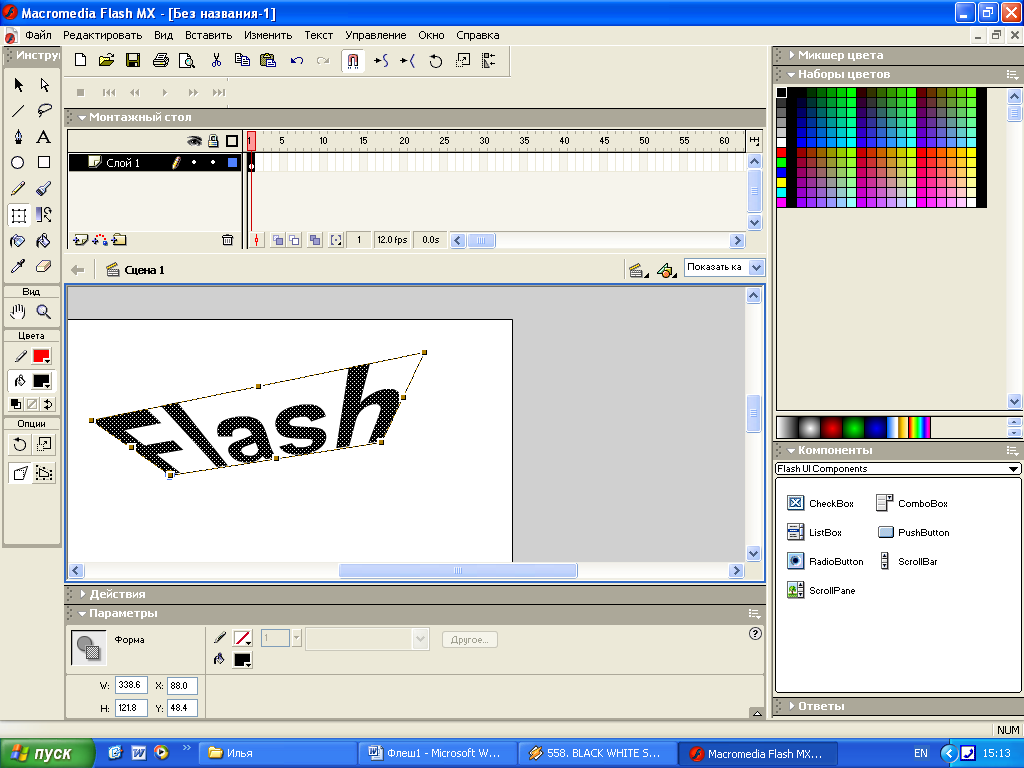Toggle the Distort modifier option
Viewport: 1024px width, 768px height.
[20, 473]
